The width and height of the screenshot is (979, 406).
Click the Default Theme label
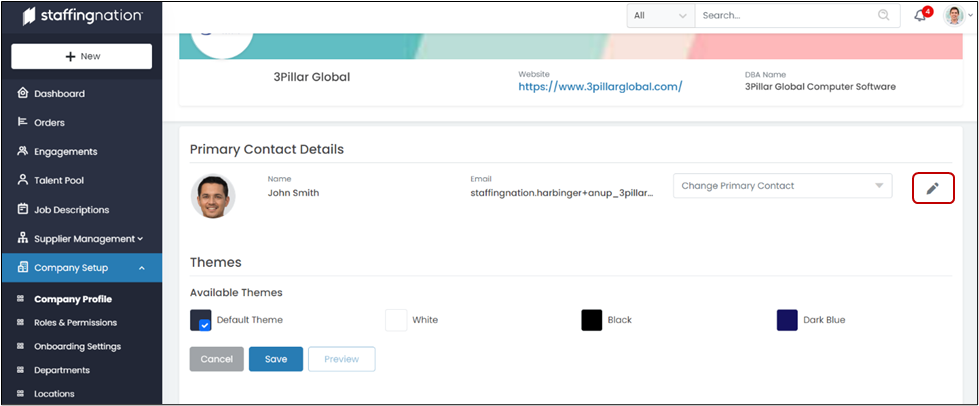point(250,320)
